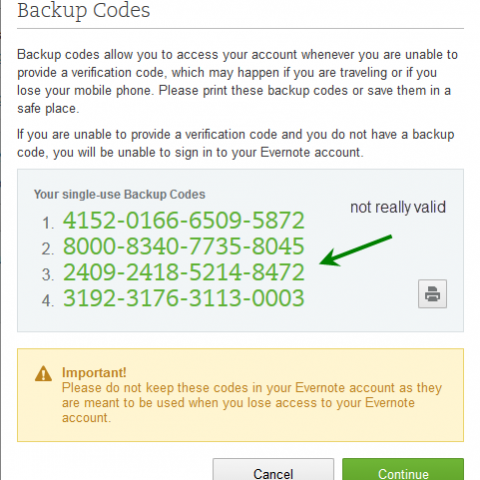
Task: Click the Important warning triangle icon
Action: 43,374
